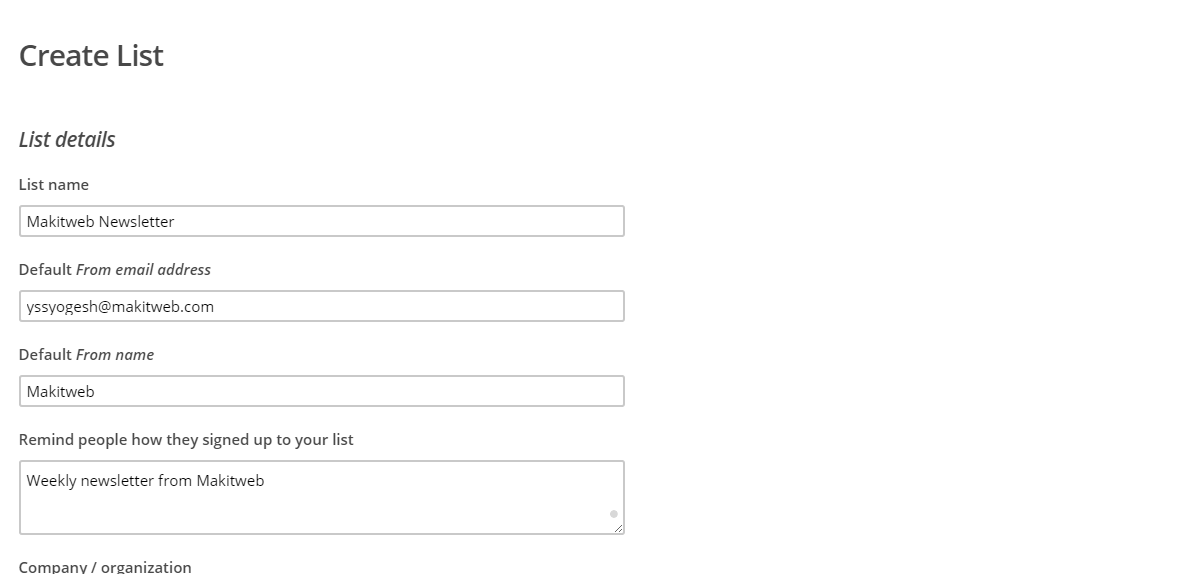Click the textarea resize handle corner
The image size is (1184, 574).
(x=618, y=528)
